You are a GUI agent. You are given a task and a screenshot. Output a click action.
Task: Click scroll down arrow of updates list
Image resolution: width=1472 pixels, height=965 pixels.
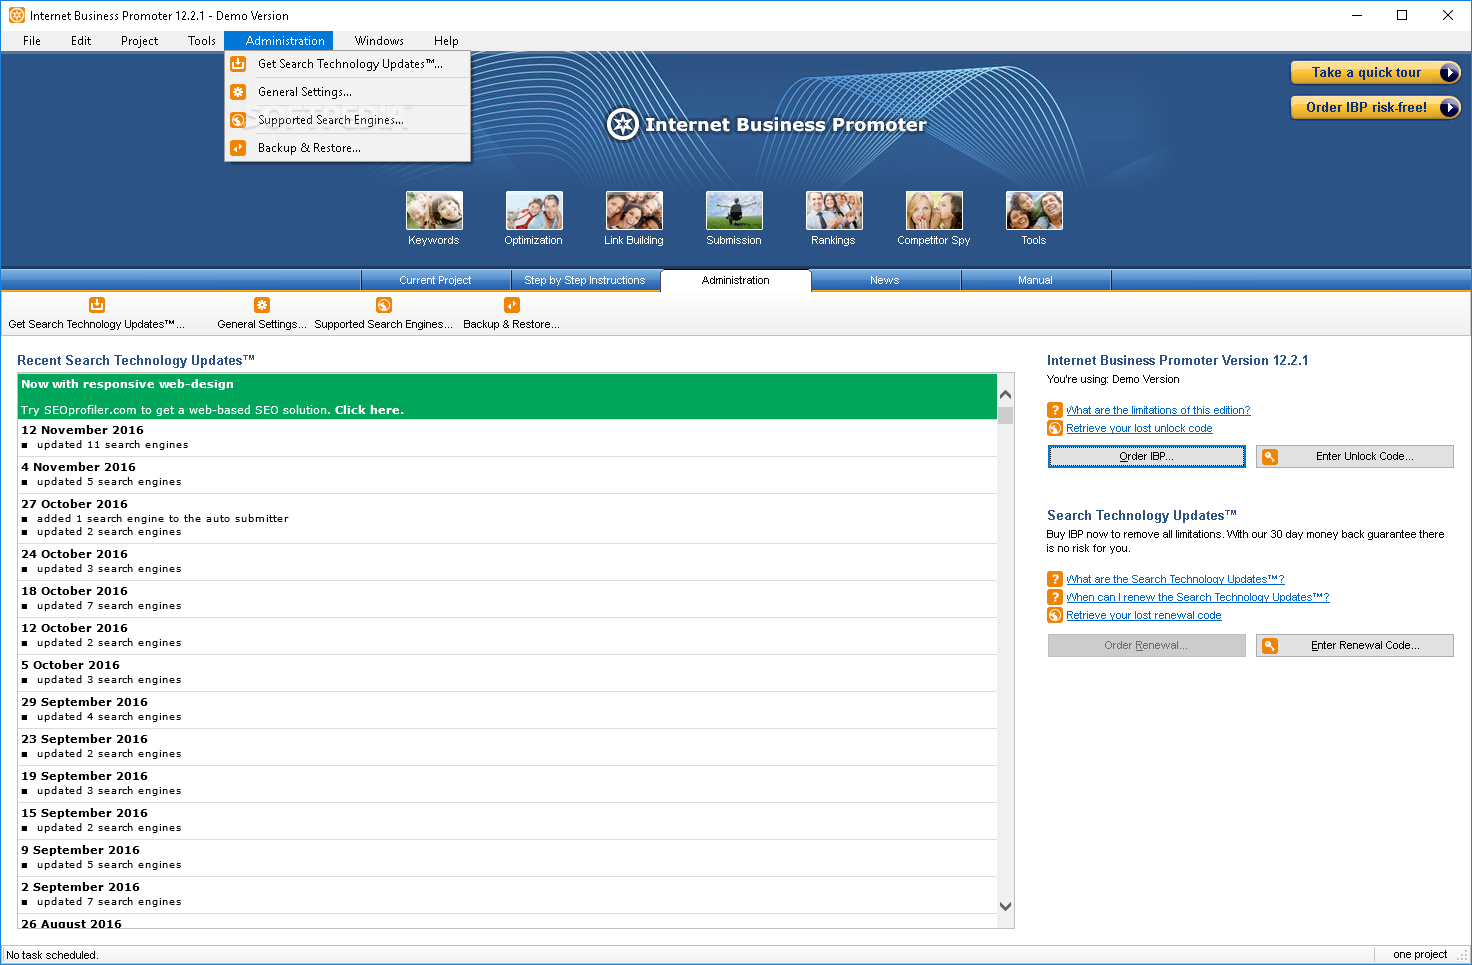point(1006,906)
